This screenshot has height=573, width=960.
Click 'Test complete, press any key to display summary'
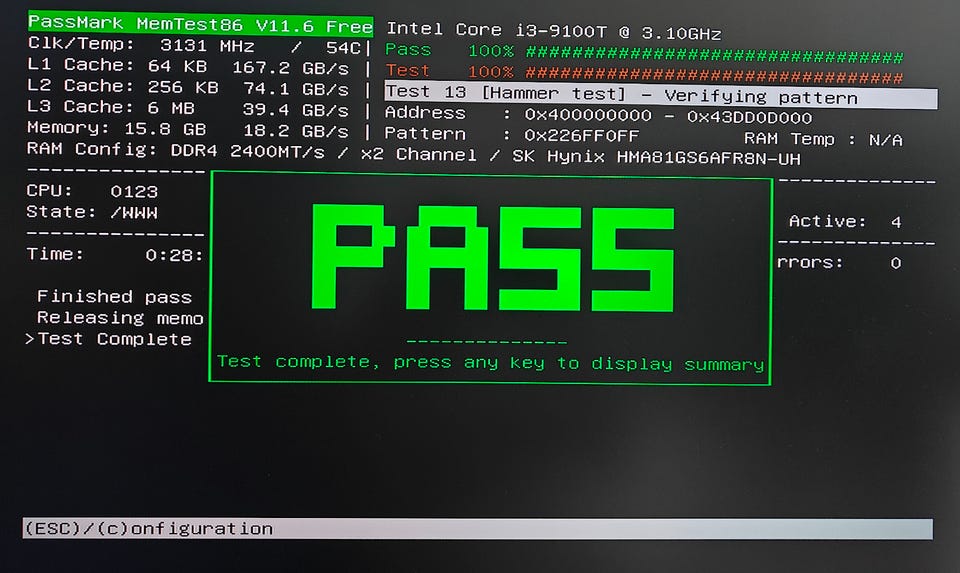(x=490, y=362)
